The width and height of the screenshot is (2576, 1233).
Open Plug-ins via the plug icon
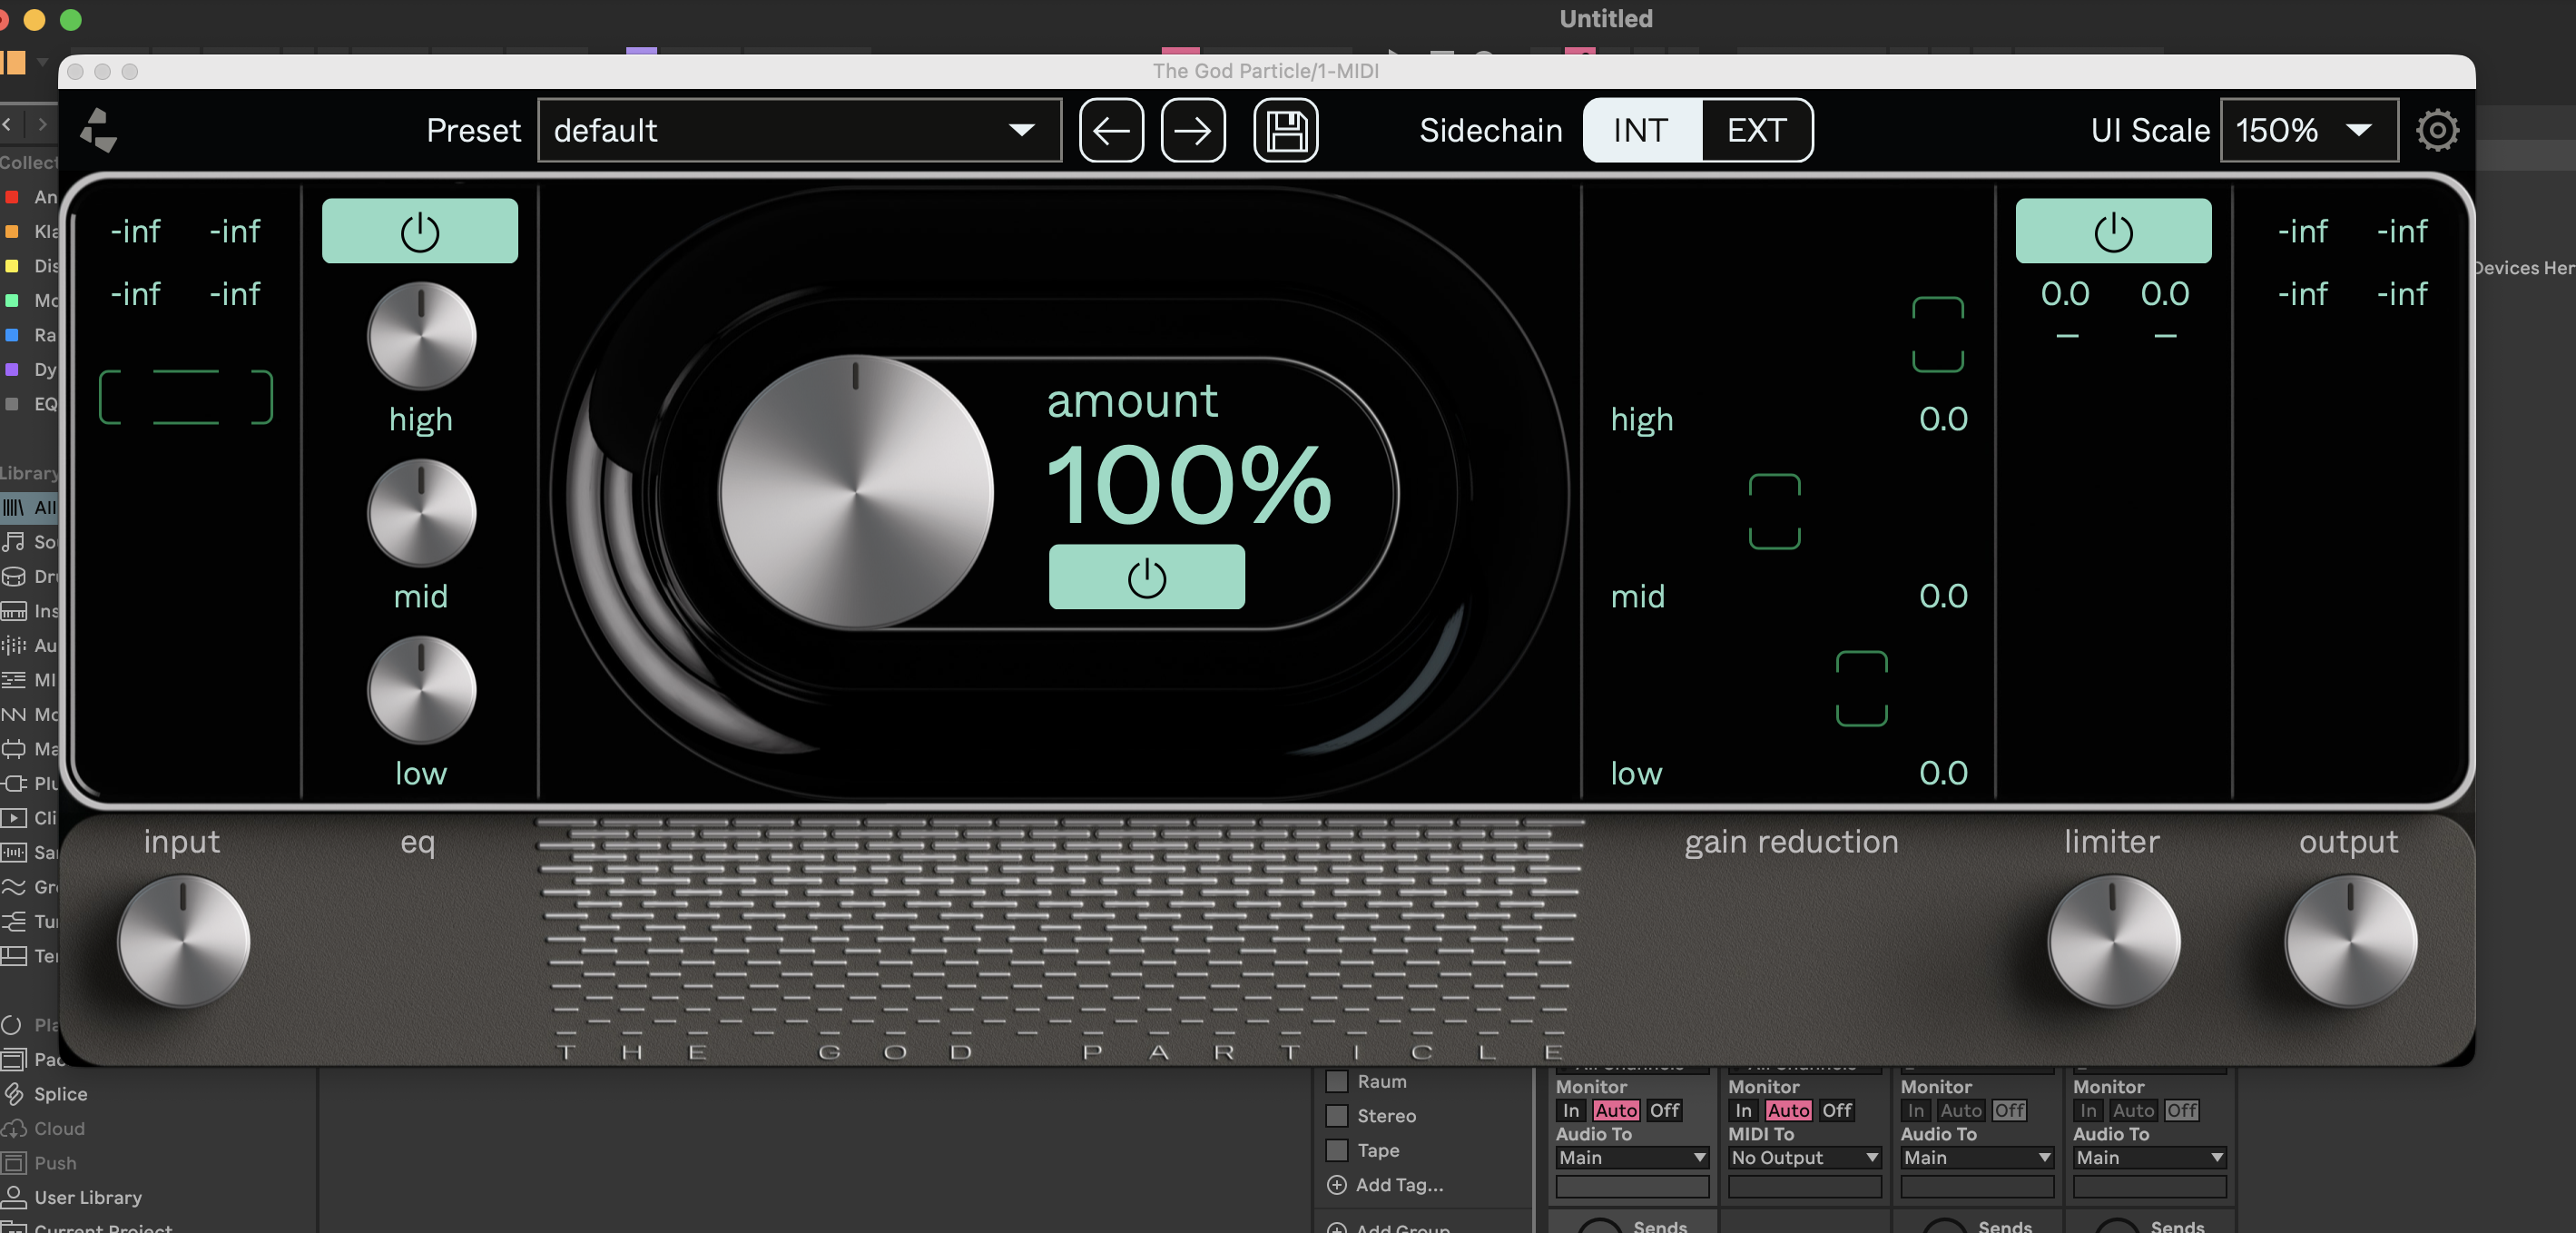click(13, 783)
